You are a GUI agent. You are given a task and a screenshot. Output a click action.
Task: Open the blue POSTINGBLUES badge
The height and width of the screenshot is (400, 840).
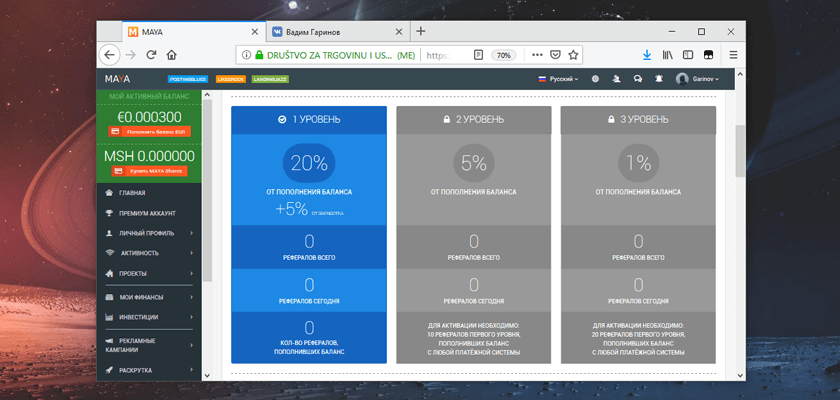point(188,79)
